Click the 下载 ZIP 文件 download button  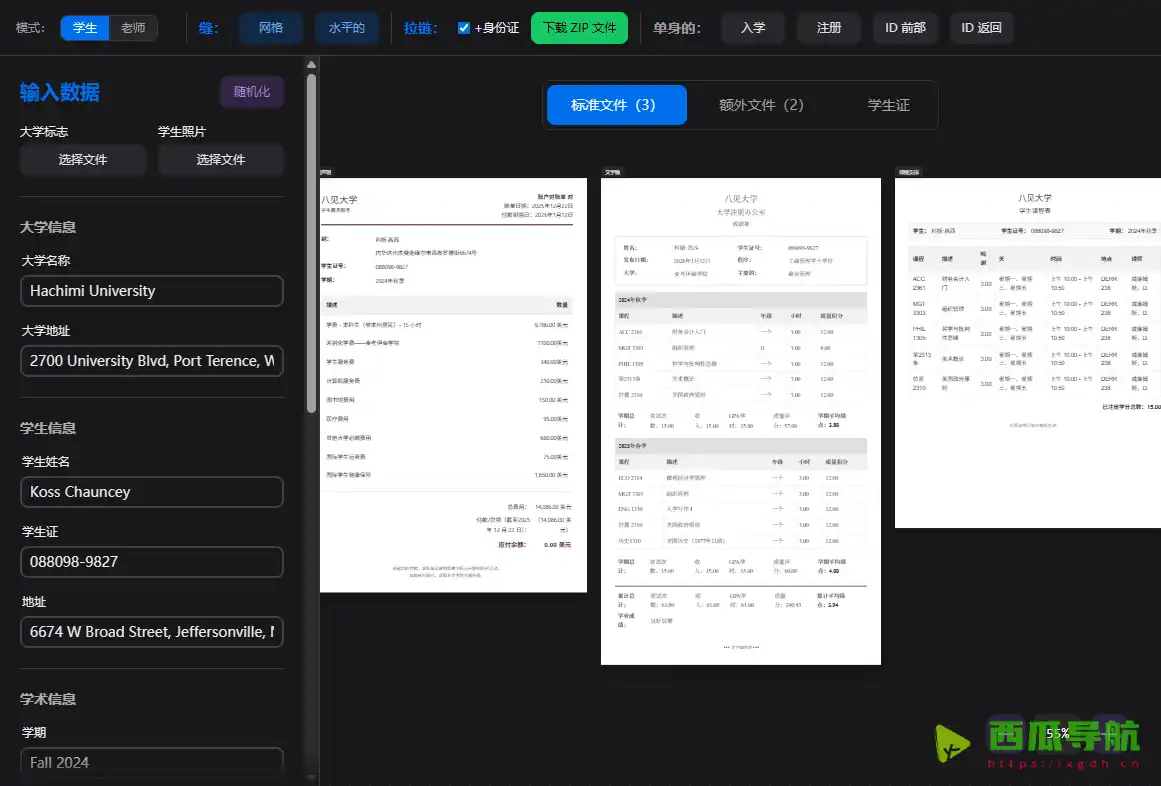579,28
